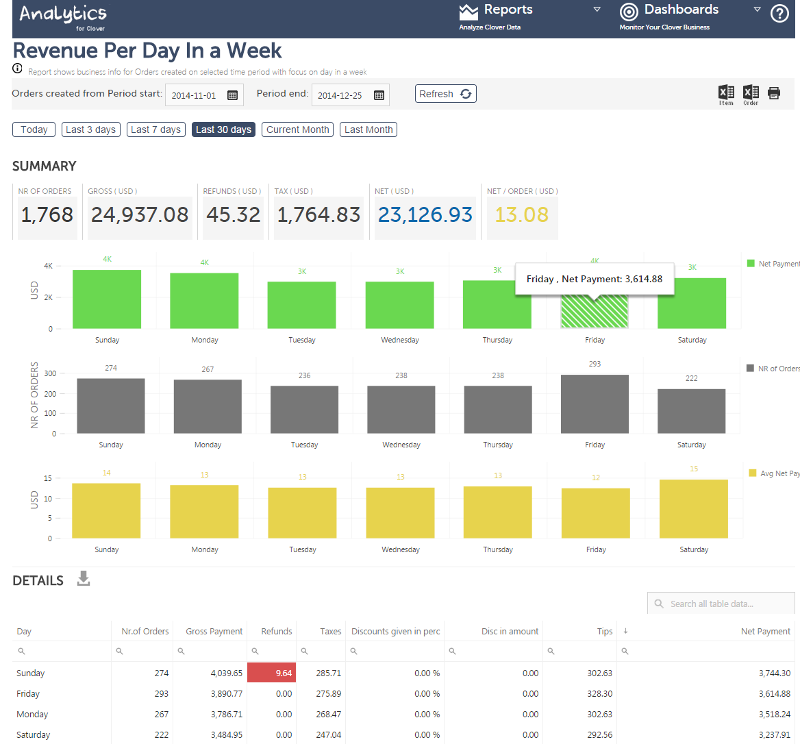Image resolution: width=800 pixels, height=744 pixels.
Task: Switch to Dashboards
Action: tap(674, 11)
